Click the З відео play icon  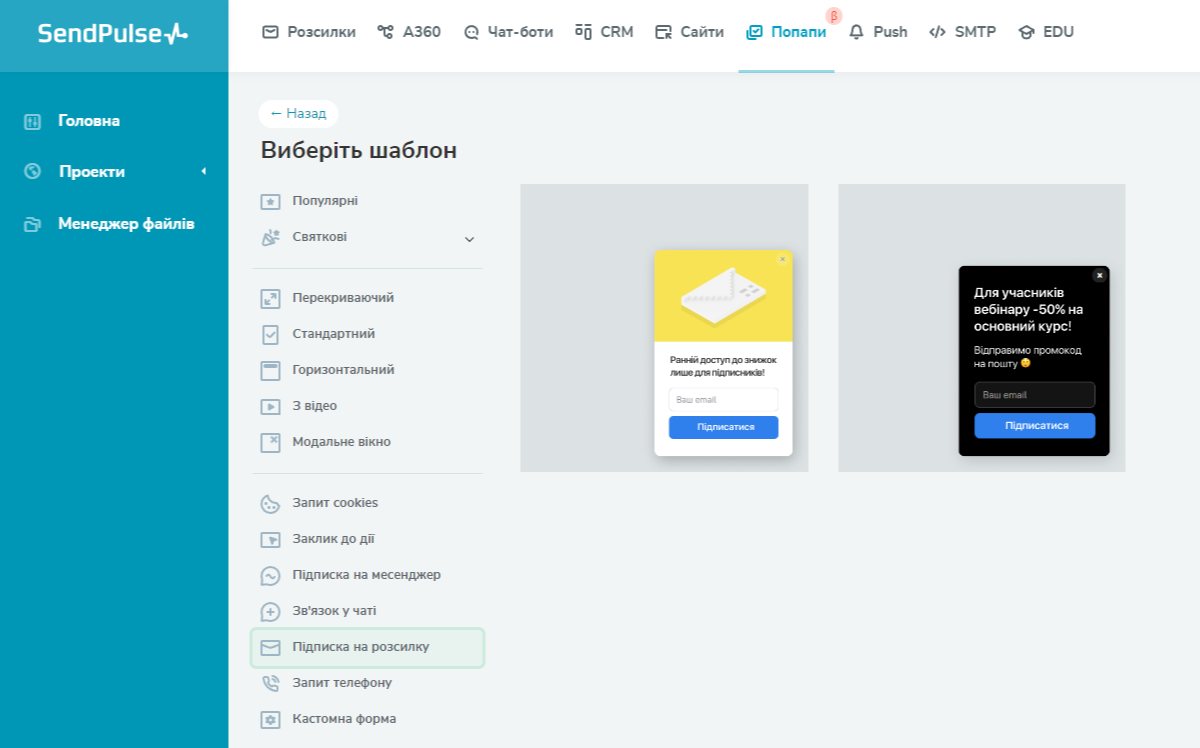tap(270, 407)
